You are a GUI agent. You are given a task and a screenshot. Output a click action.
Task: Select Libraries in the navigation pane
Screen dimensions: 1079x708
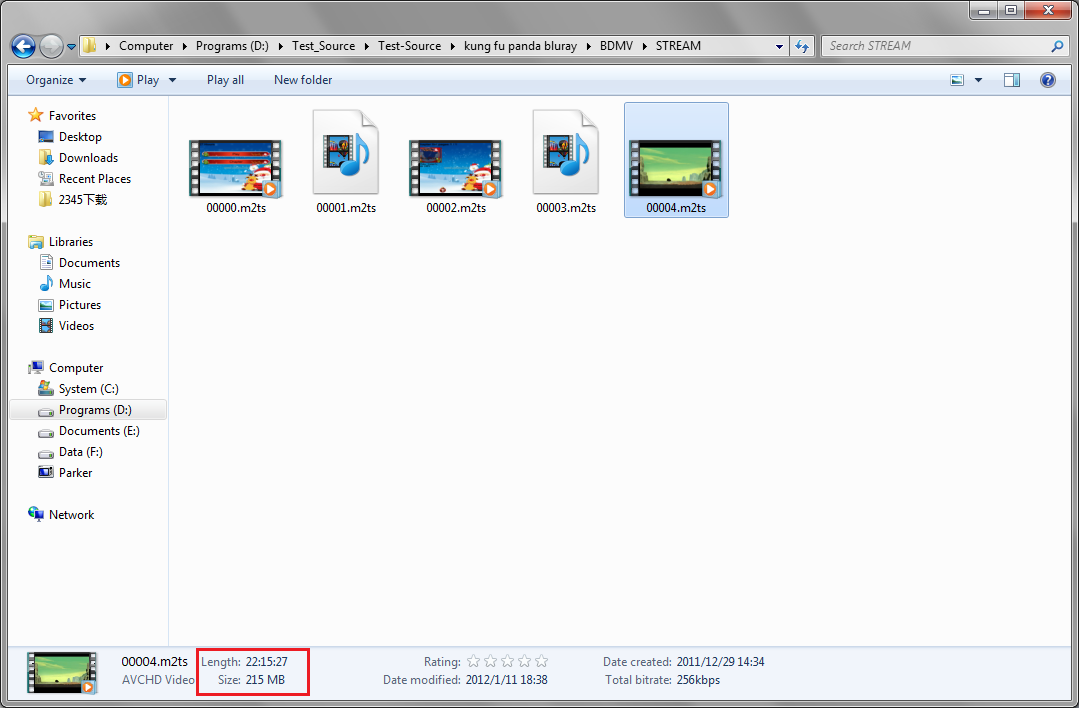[71, 242]
